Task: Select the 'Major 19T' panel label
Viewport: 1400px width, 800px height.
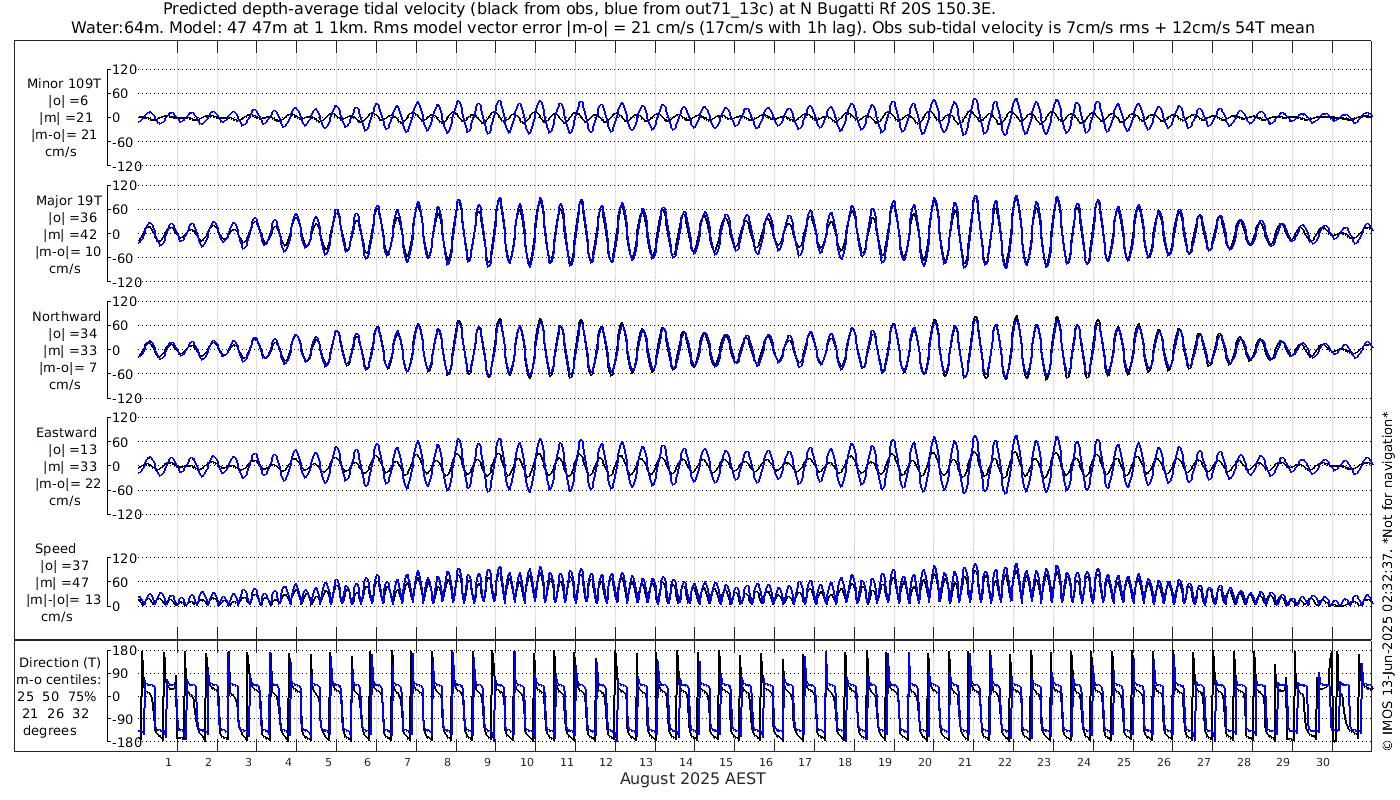Action: coord(68,200)
